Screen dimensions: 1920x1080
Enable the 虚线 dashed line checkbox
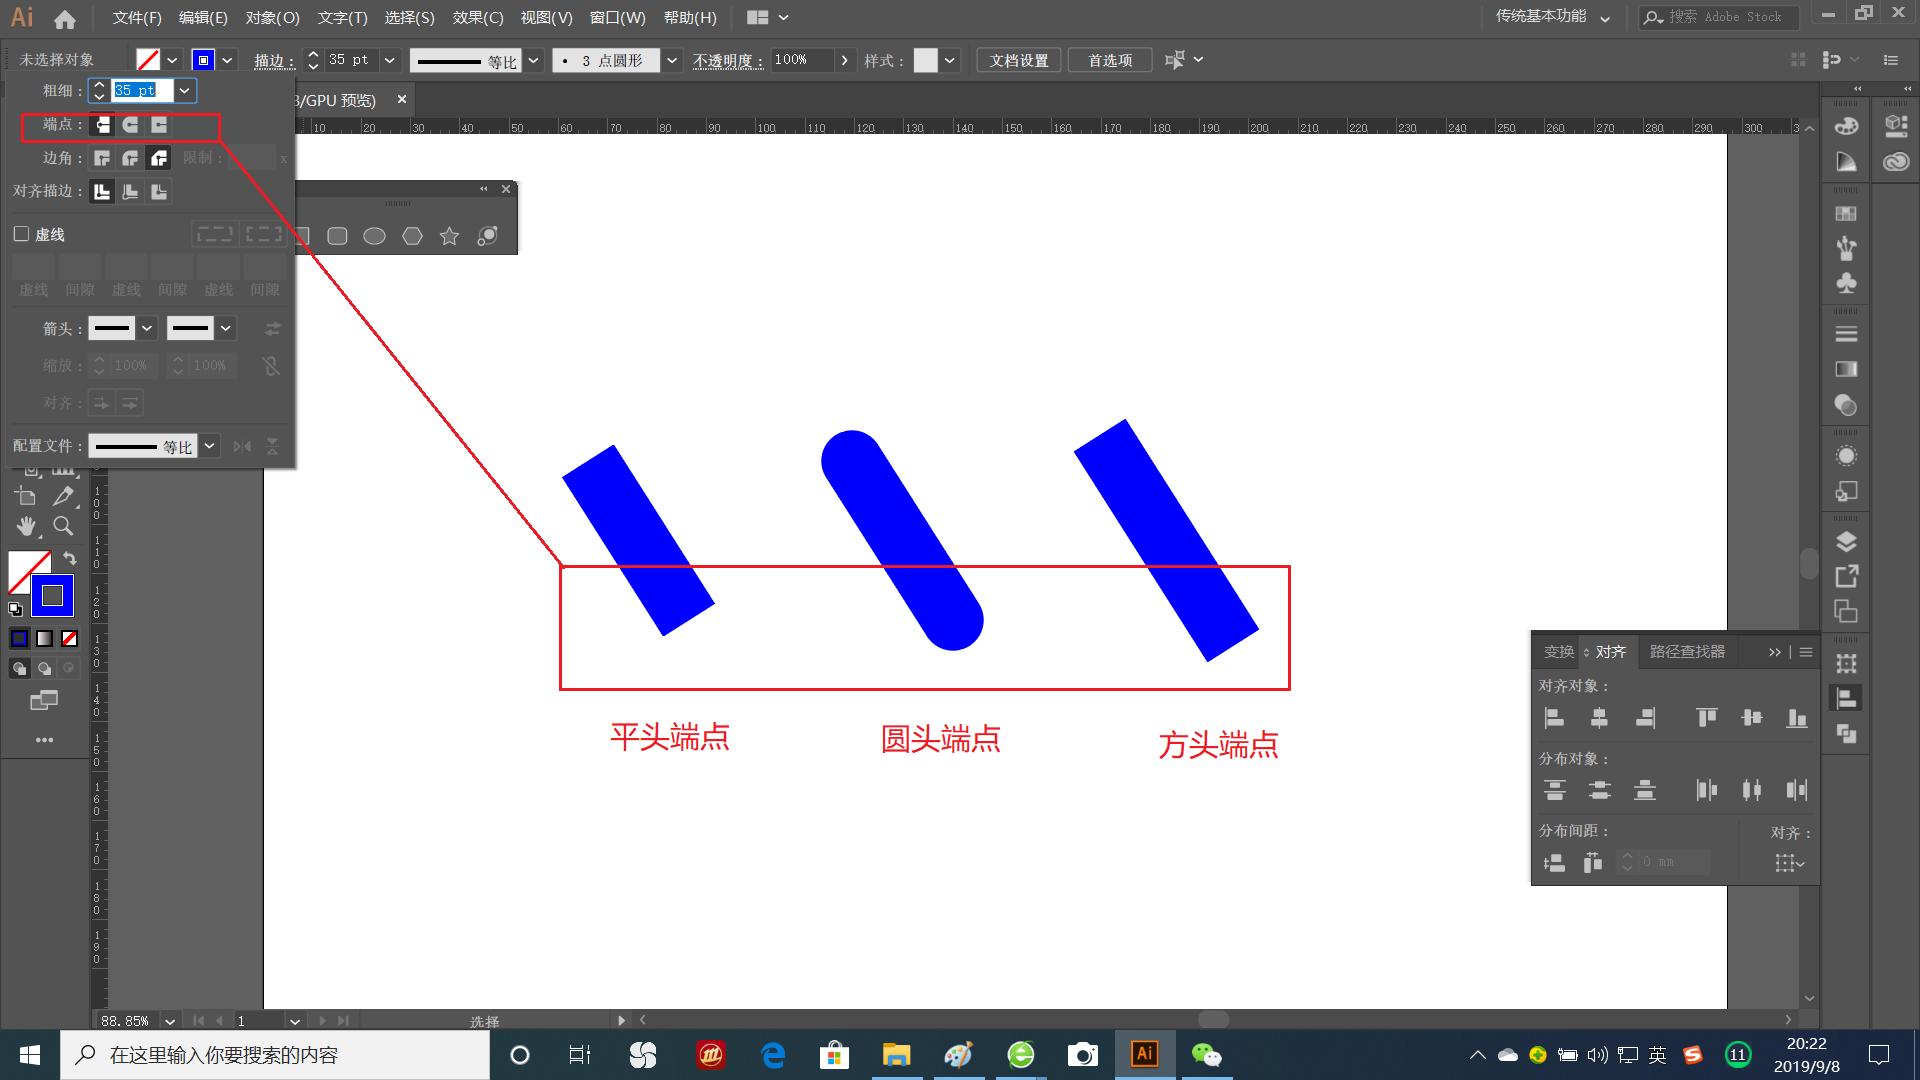point(20,234)
